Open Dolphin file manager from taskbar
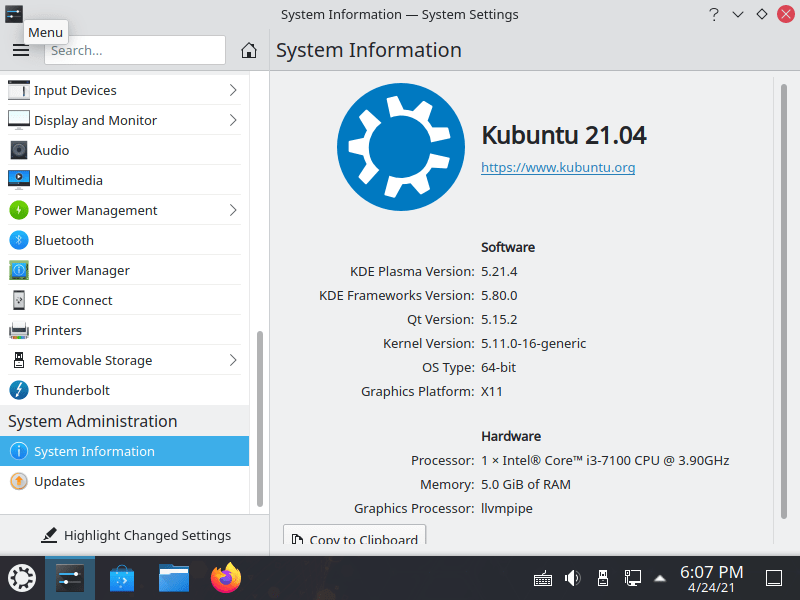 pos(173,578)
